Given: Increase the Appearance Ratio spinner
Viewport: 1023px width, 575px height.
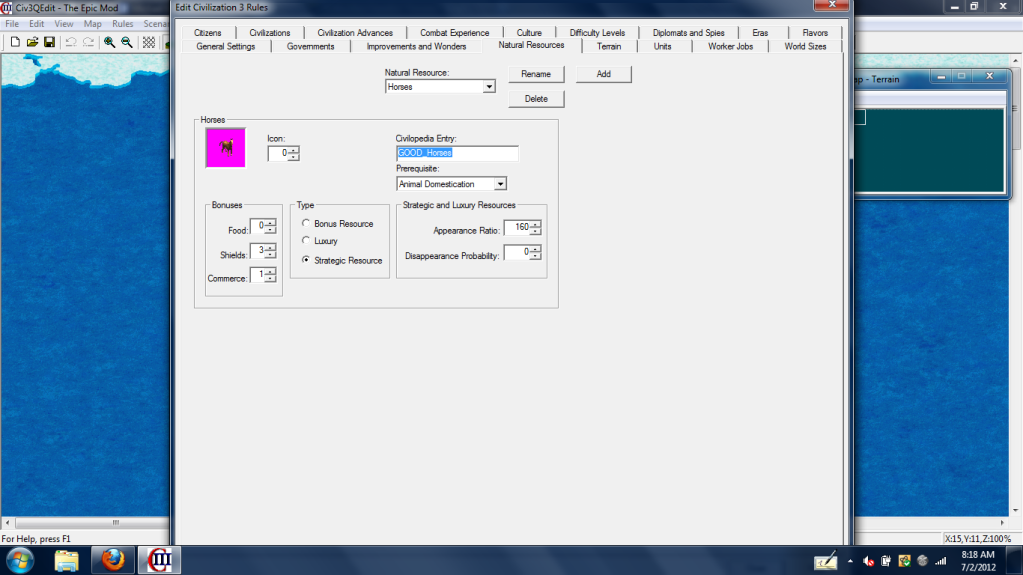Looking at the screenshot, I should 535,225.
